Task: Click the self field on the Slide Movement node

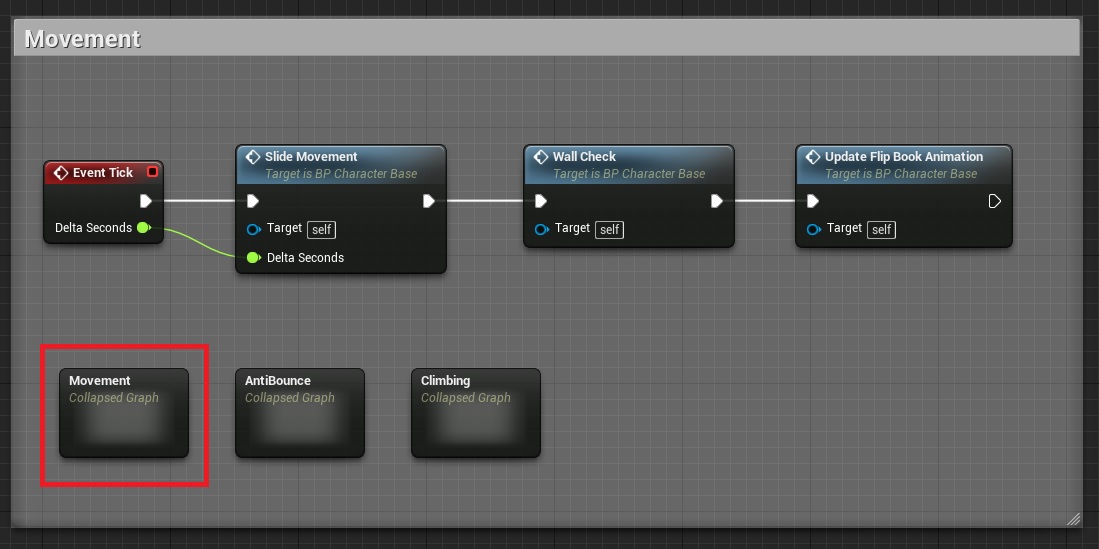Action: pyautogui.click(x=321, y=230)
